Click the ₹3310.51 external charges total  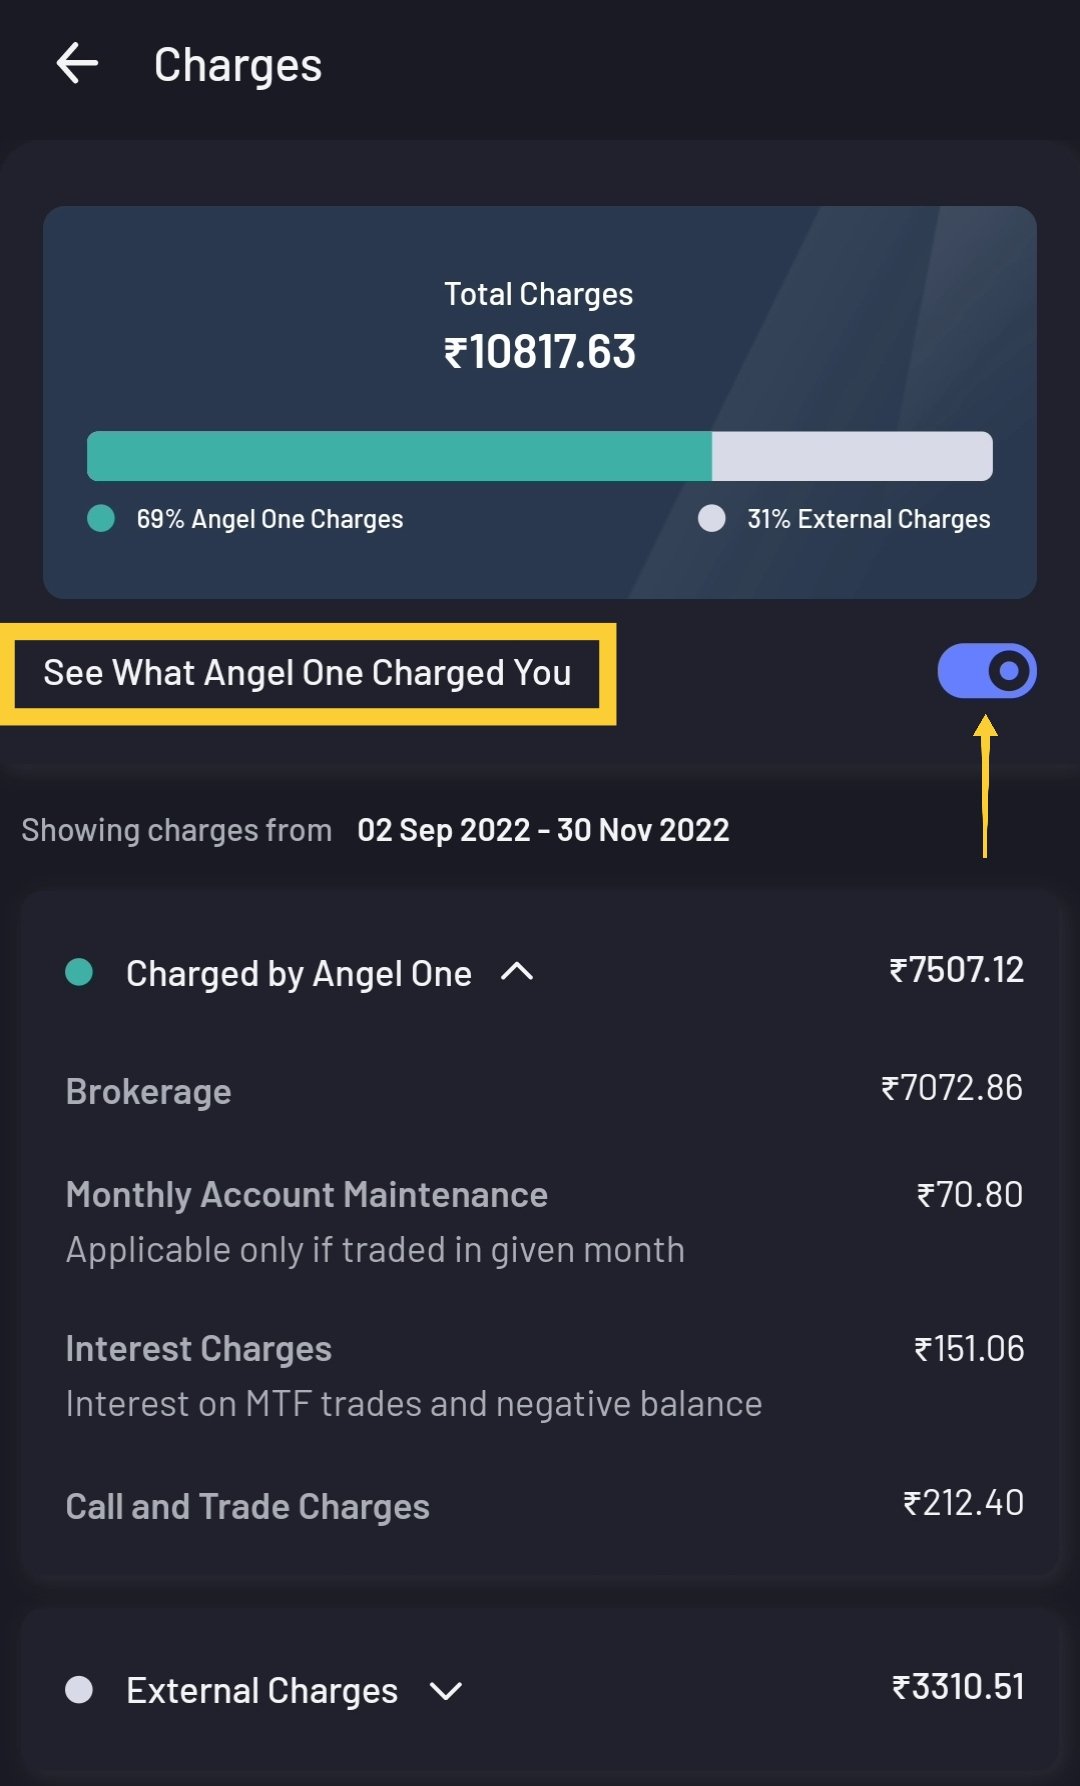pos(957,1687)
